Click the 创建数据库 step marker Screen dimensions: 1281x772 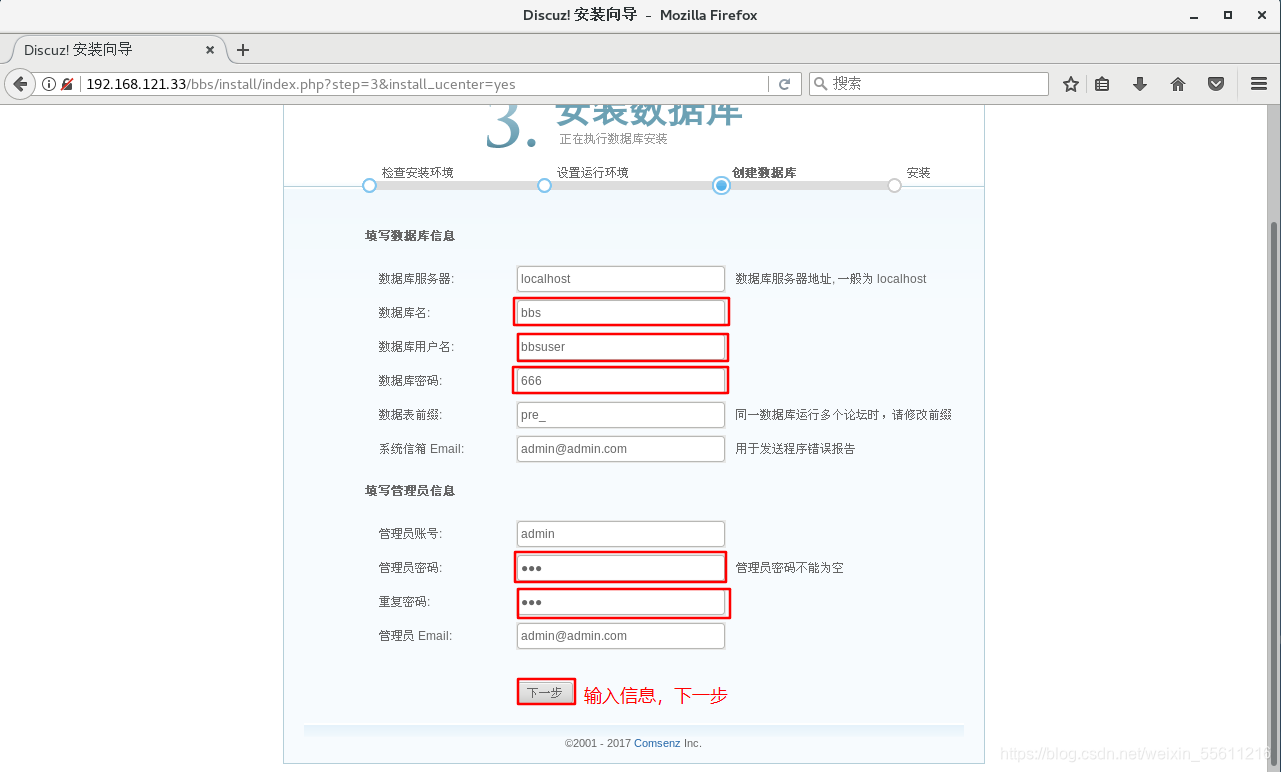pyautogui.click(x=721, y=186)
